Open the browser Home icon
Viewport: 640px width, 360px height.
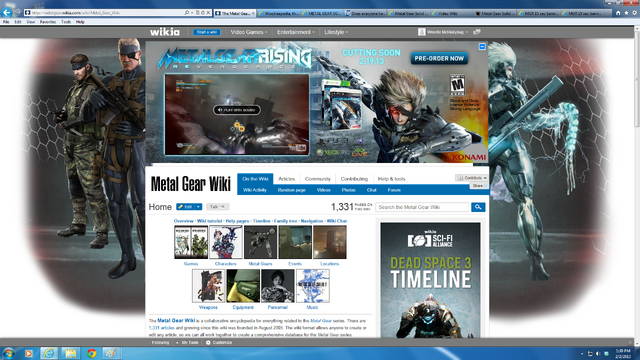(618, 13)
